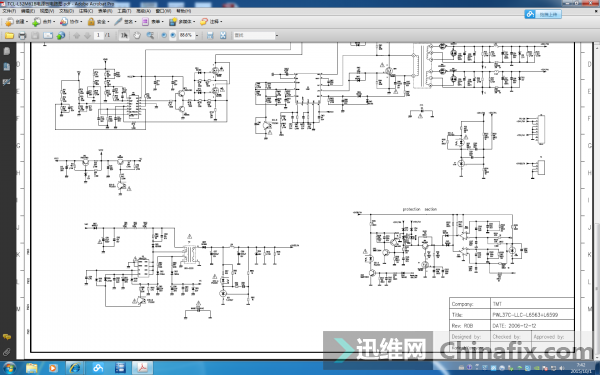Click the Zoom In round button
The width and height of the screenshot is (600, 375).
coord(173,36)
